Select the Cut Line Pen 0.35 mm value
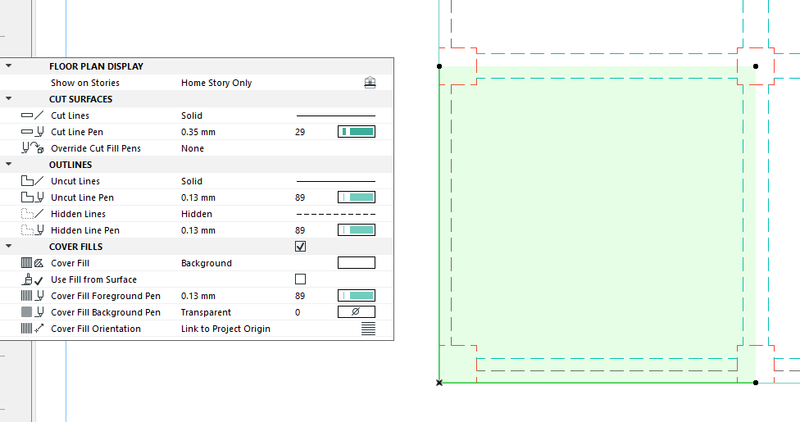800x422 pixels. click(x=198, y=132)
